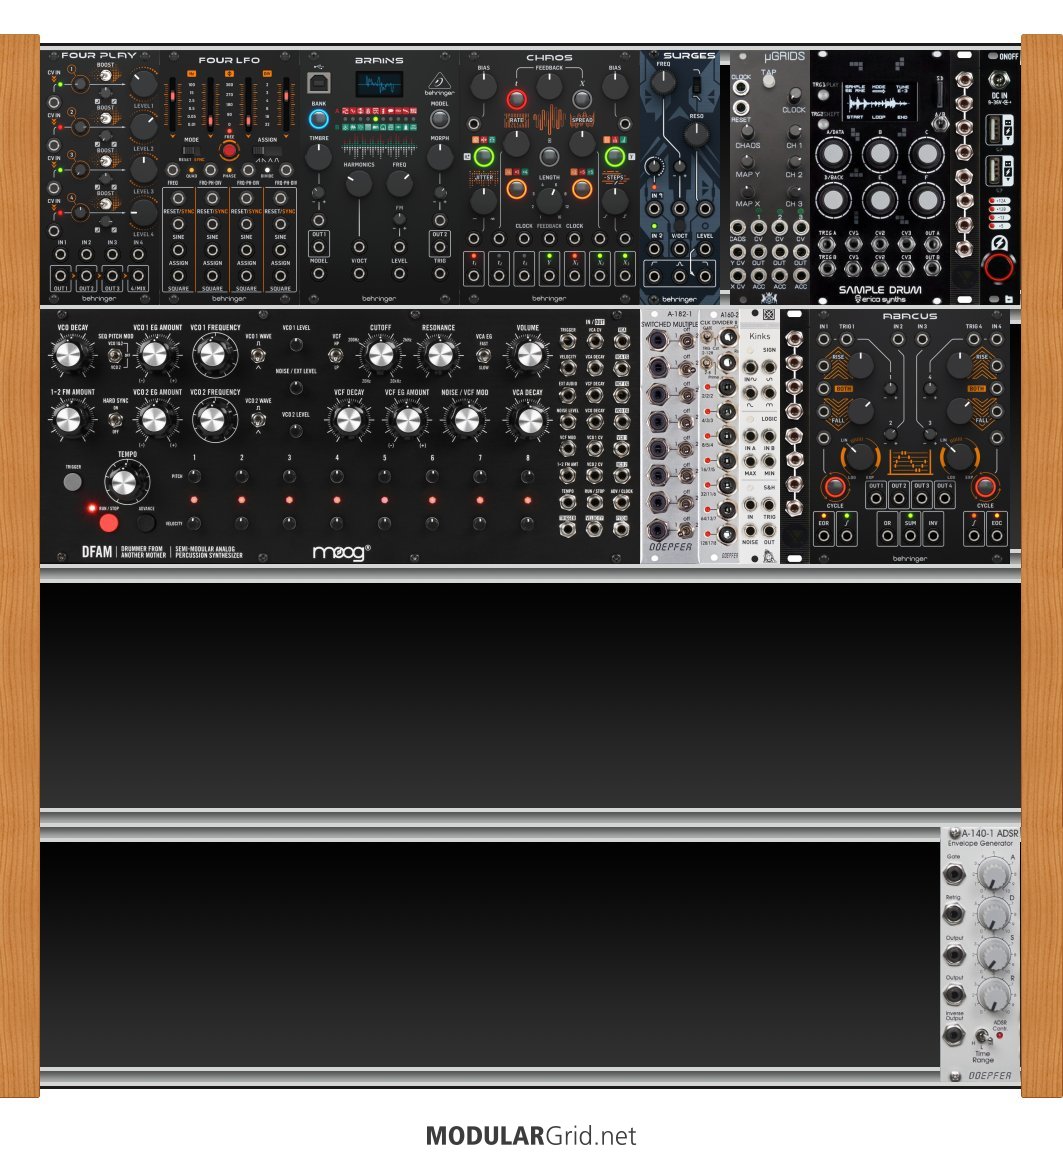The height and width of the screenshot is (1157, 1063).
Task: Click the µGrids RESET input jack
Action: tap(741, 108)
